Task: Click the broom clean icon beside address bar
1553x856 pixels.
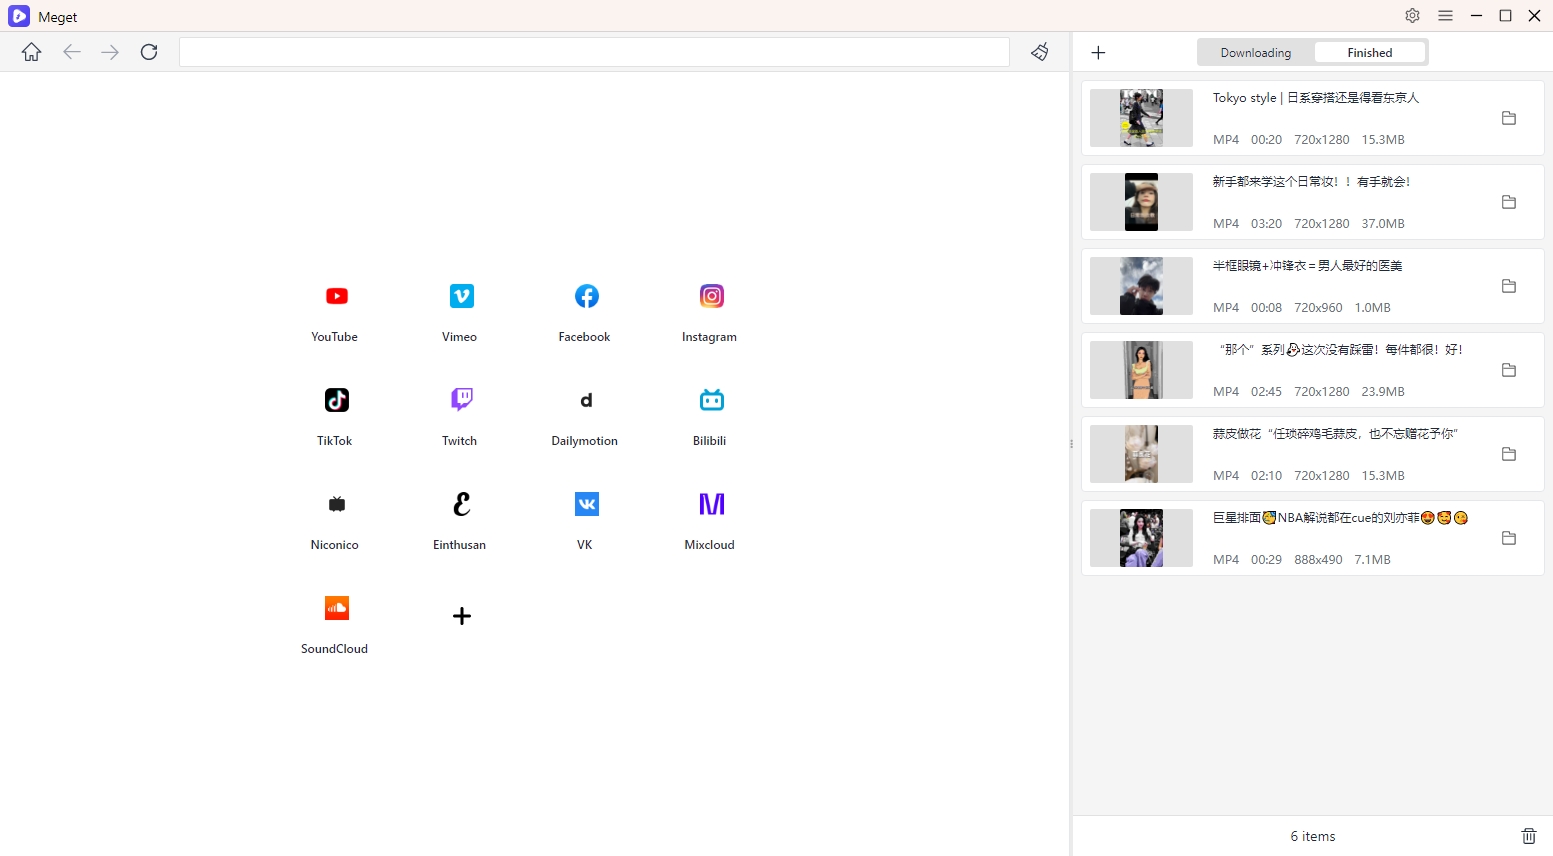Action: [x=1040, y=52]
